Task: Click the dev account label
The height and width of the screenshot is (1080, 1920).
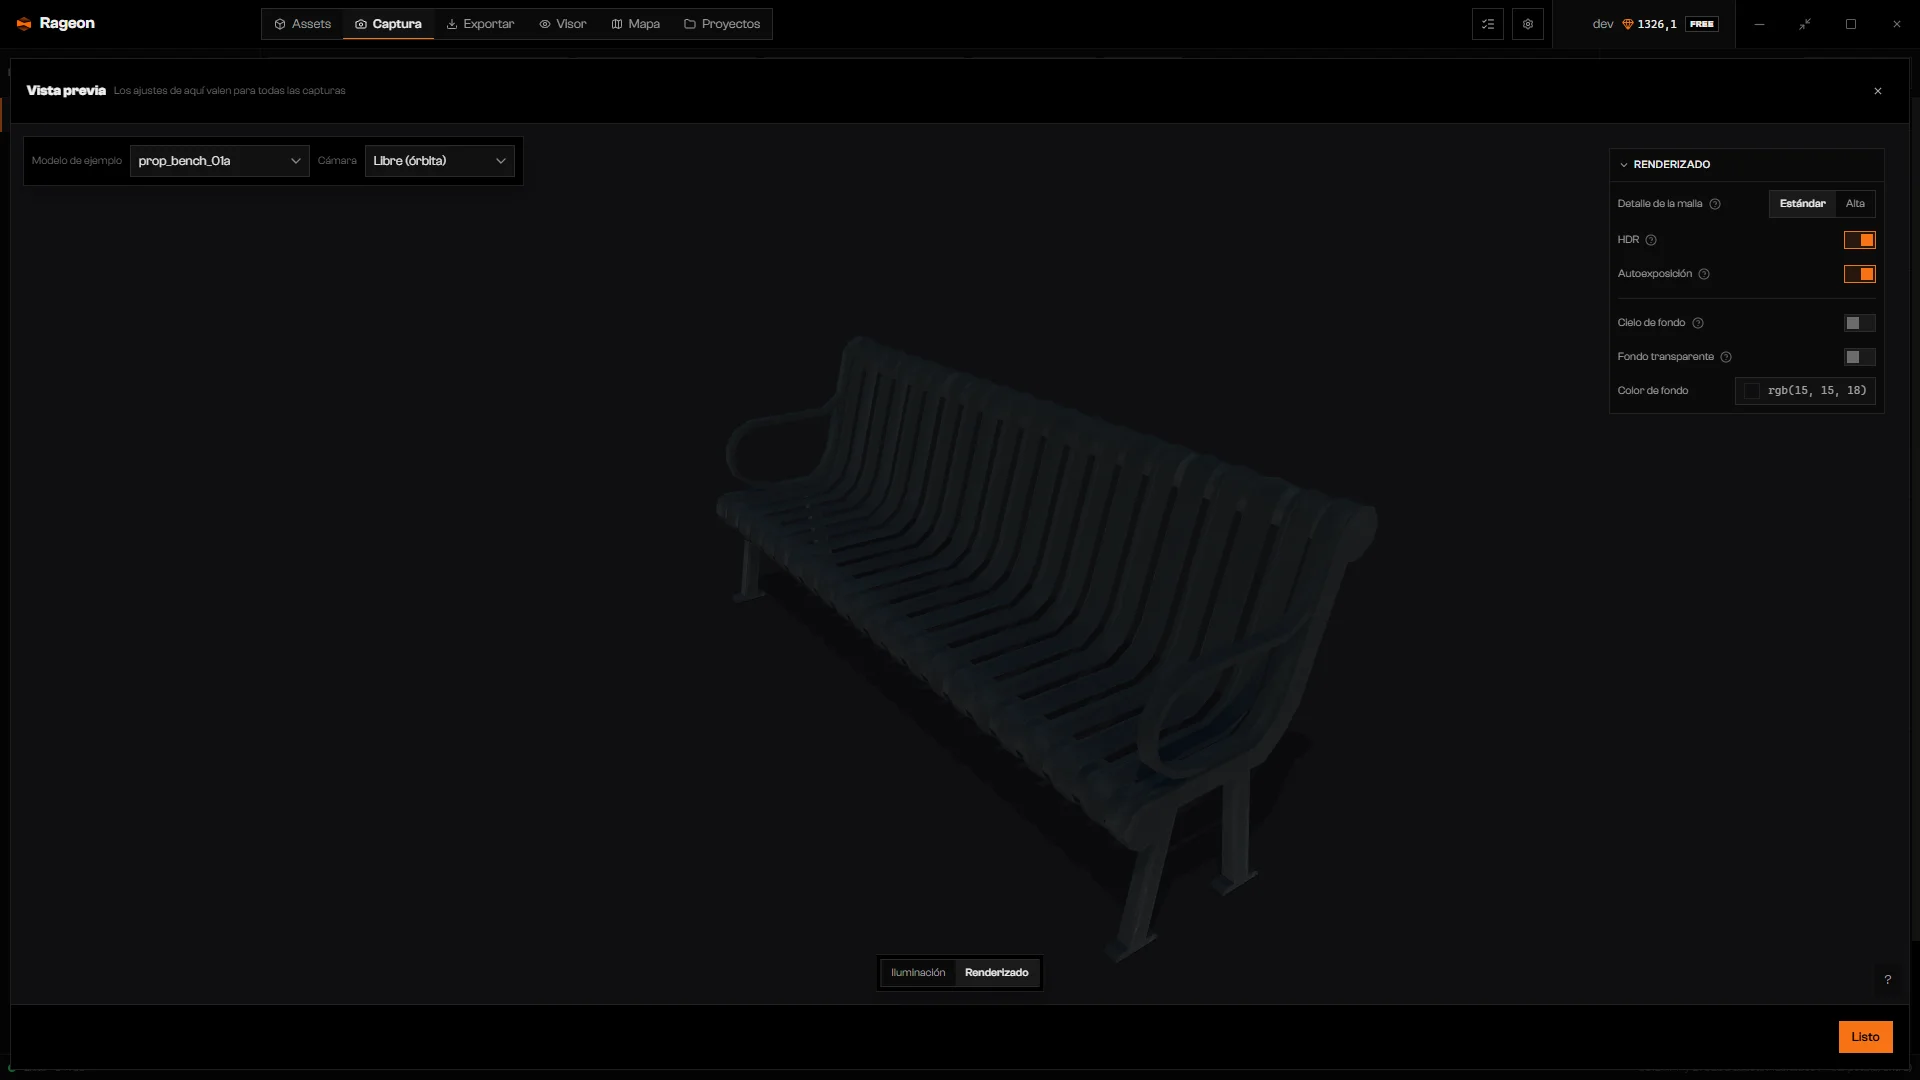Action: click(1603, 24)
